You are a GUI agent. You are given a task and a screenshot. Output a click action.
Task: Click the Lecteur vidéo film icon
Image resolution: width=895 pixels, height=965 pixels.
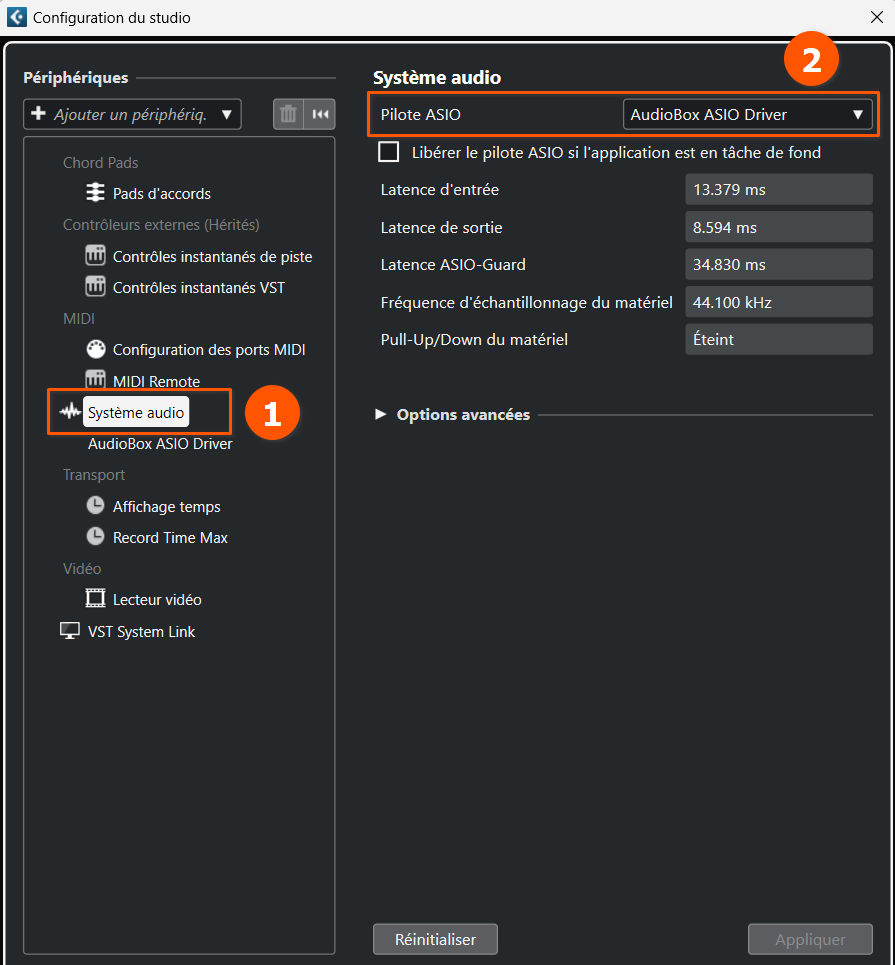[x=95, y=599]
